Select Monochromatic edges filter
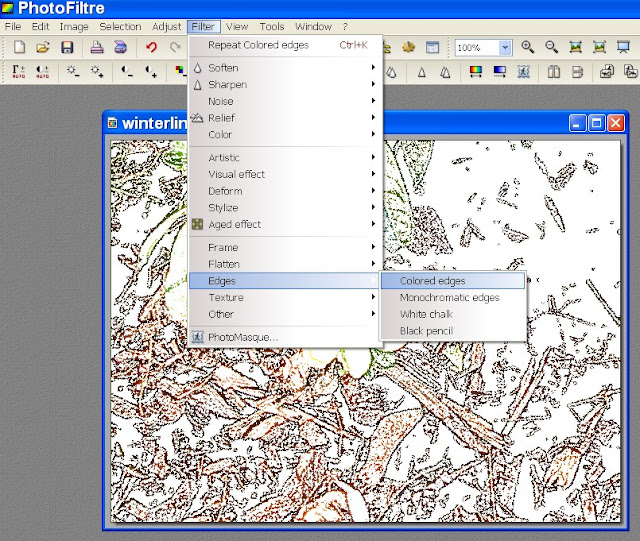Viewport: 640px width, 541px height. point(453,298)
